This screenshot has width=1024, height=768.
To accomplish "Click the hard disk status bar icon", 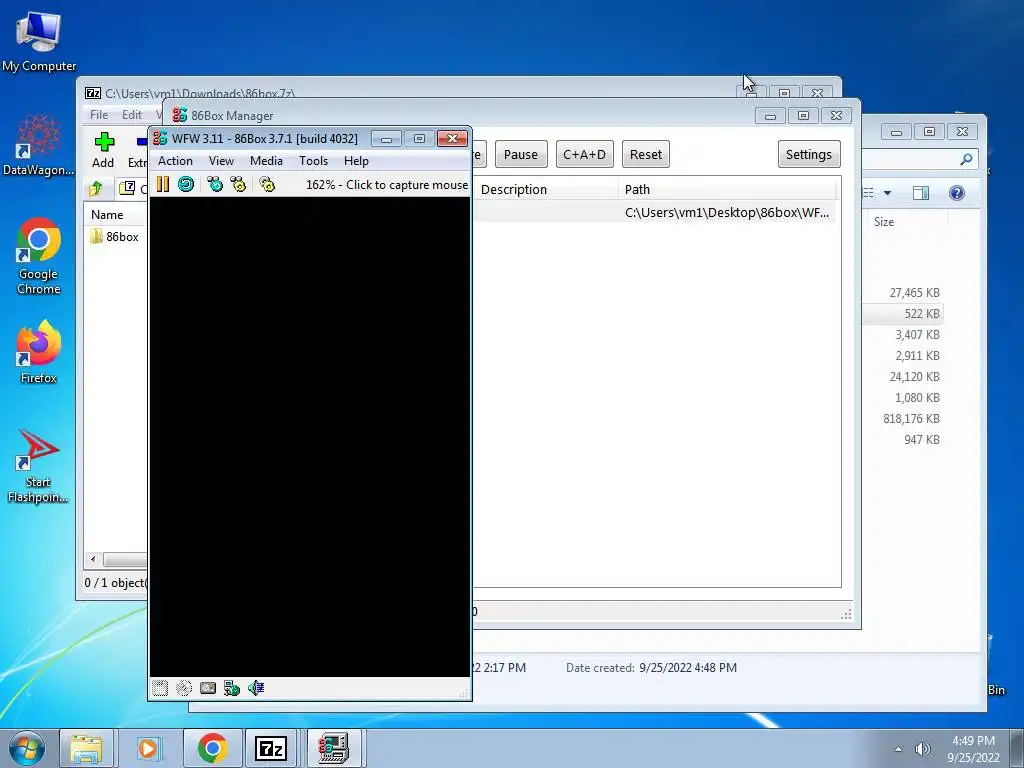I will (208, 688).
